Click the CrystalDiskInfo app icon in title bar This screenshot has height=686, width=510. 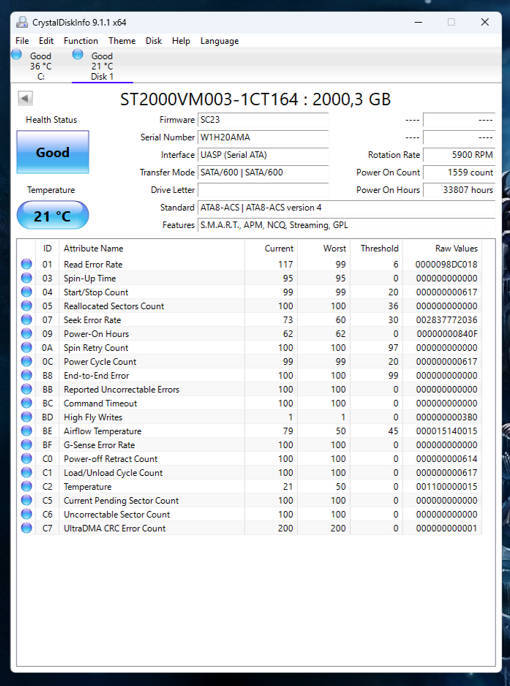22,22
